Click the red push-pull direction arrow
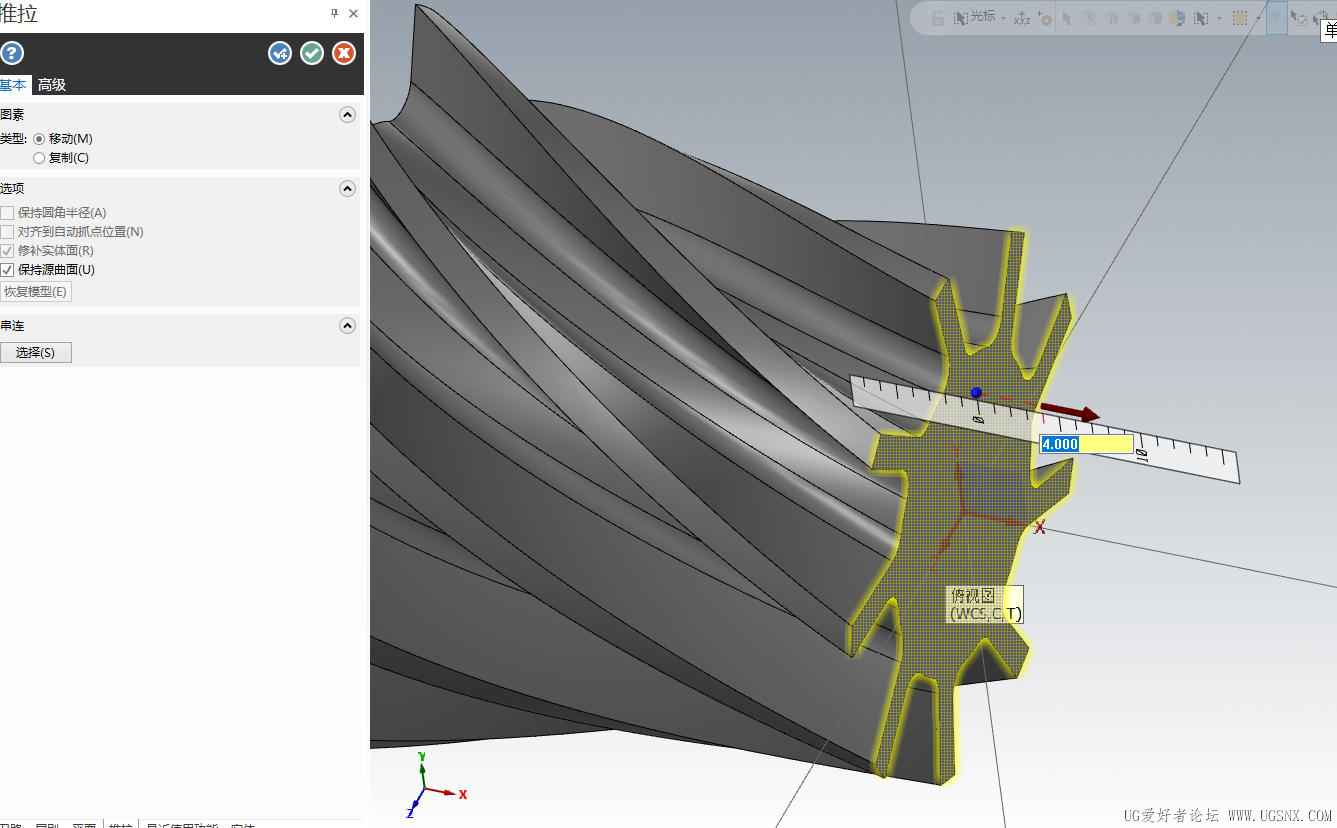The image size is (1337, 828). click(x=1071, y=412)
